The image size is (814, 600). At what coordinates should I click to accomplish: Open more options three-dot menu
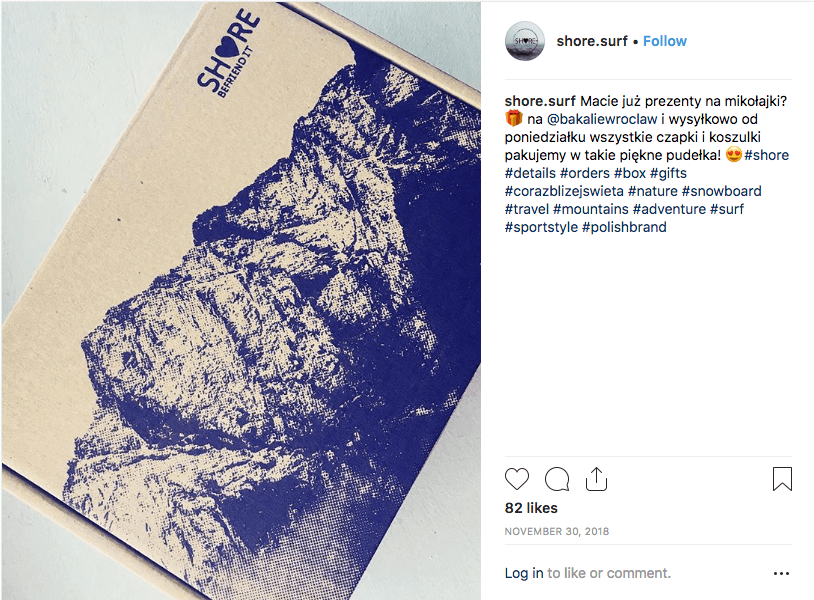[x=781, y=574]
